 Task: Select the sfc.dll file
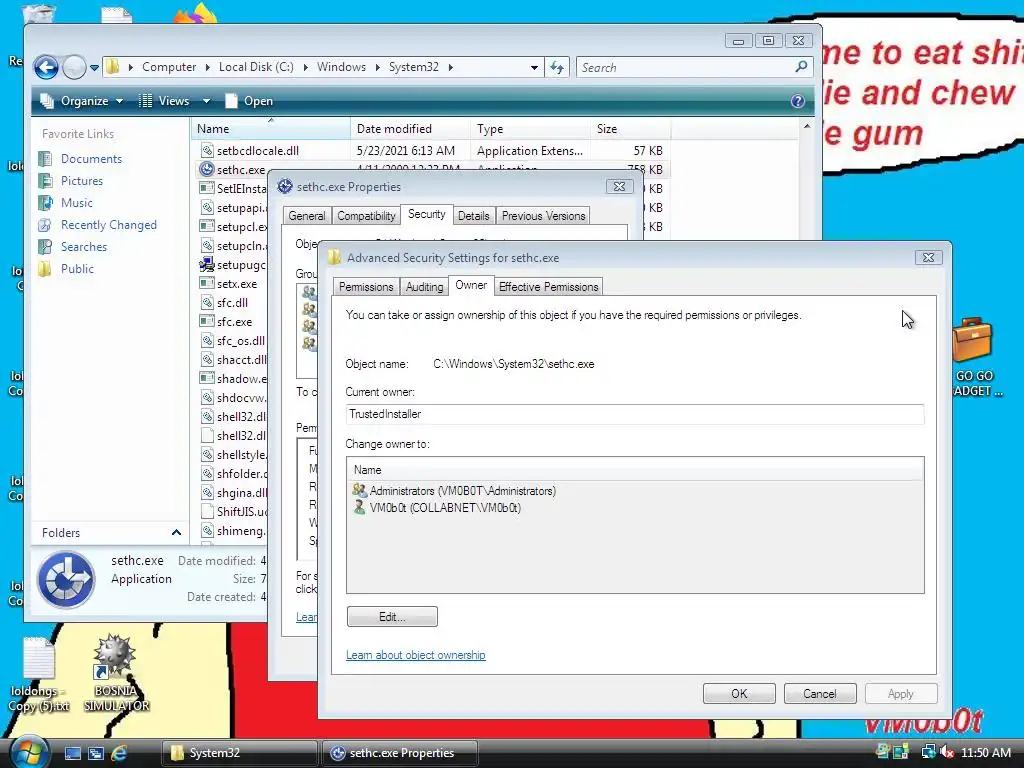click(x=232, y=303)
